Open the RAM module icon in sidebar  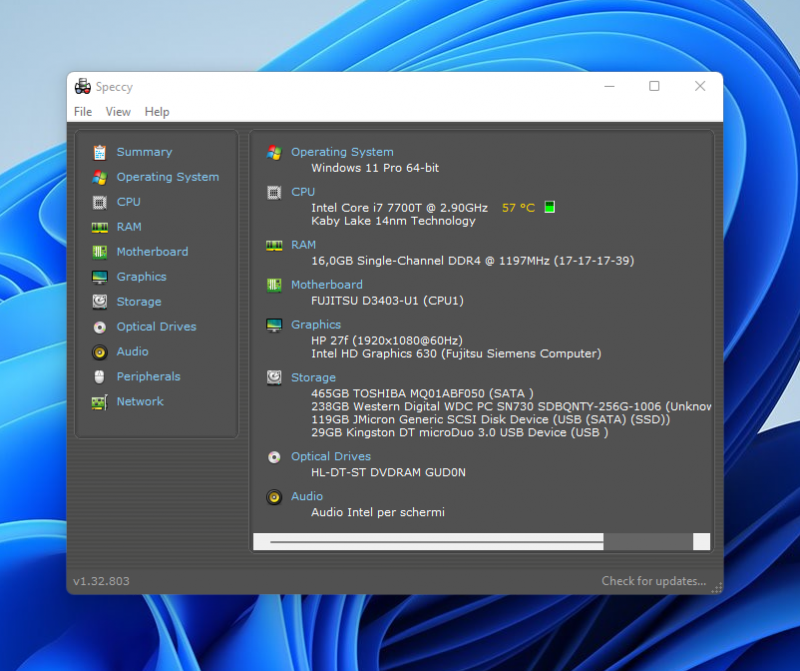(99, 227)
